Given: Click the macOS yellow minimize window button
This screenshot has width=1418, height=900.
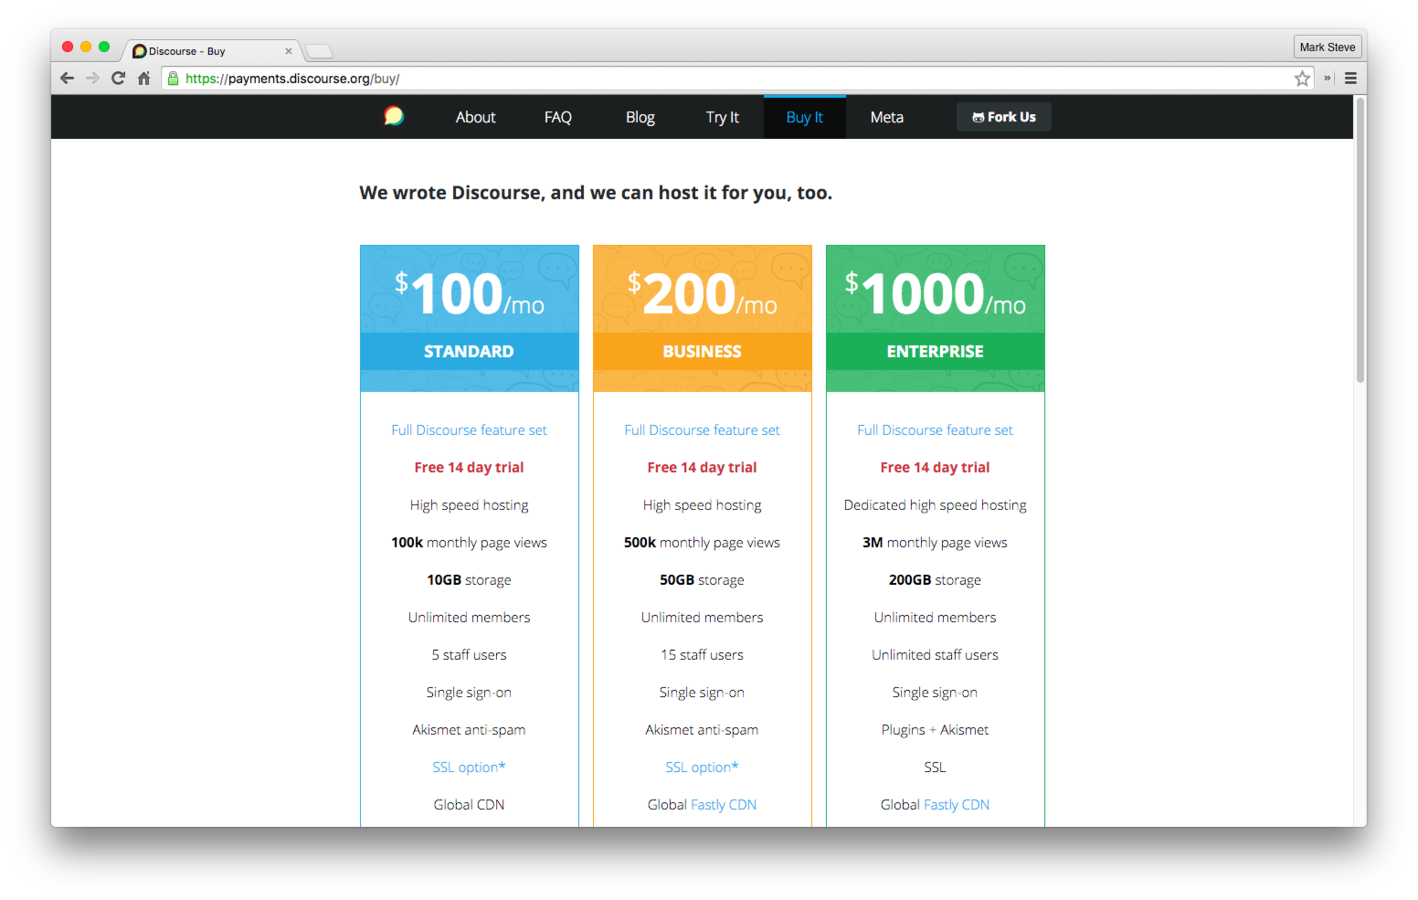Looking at the screenshot, I should tap(86, 47).
